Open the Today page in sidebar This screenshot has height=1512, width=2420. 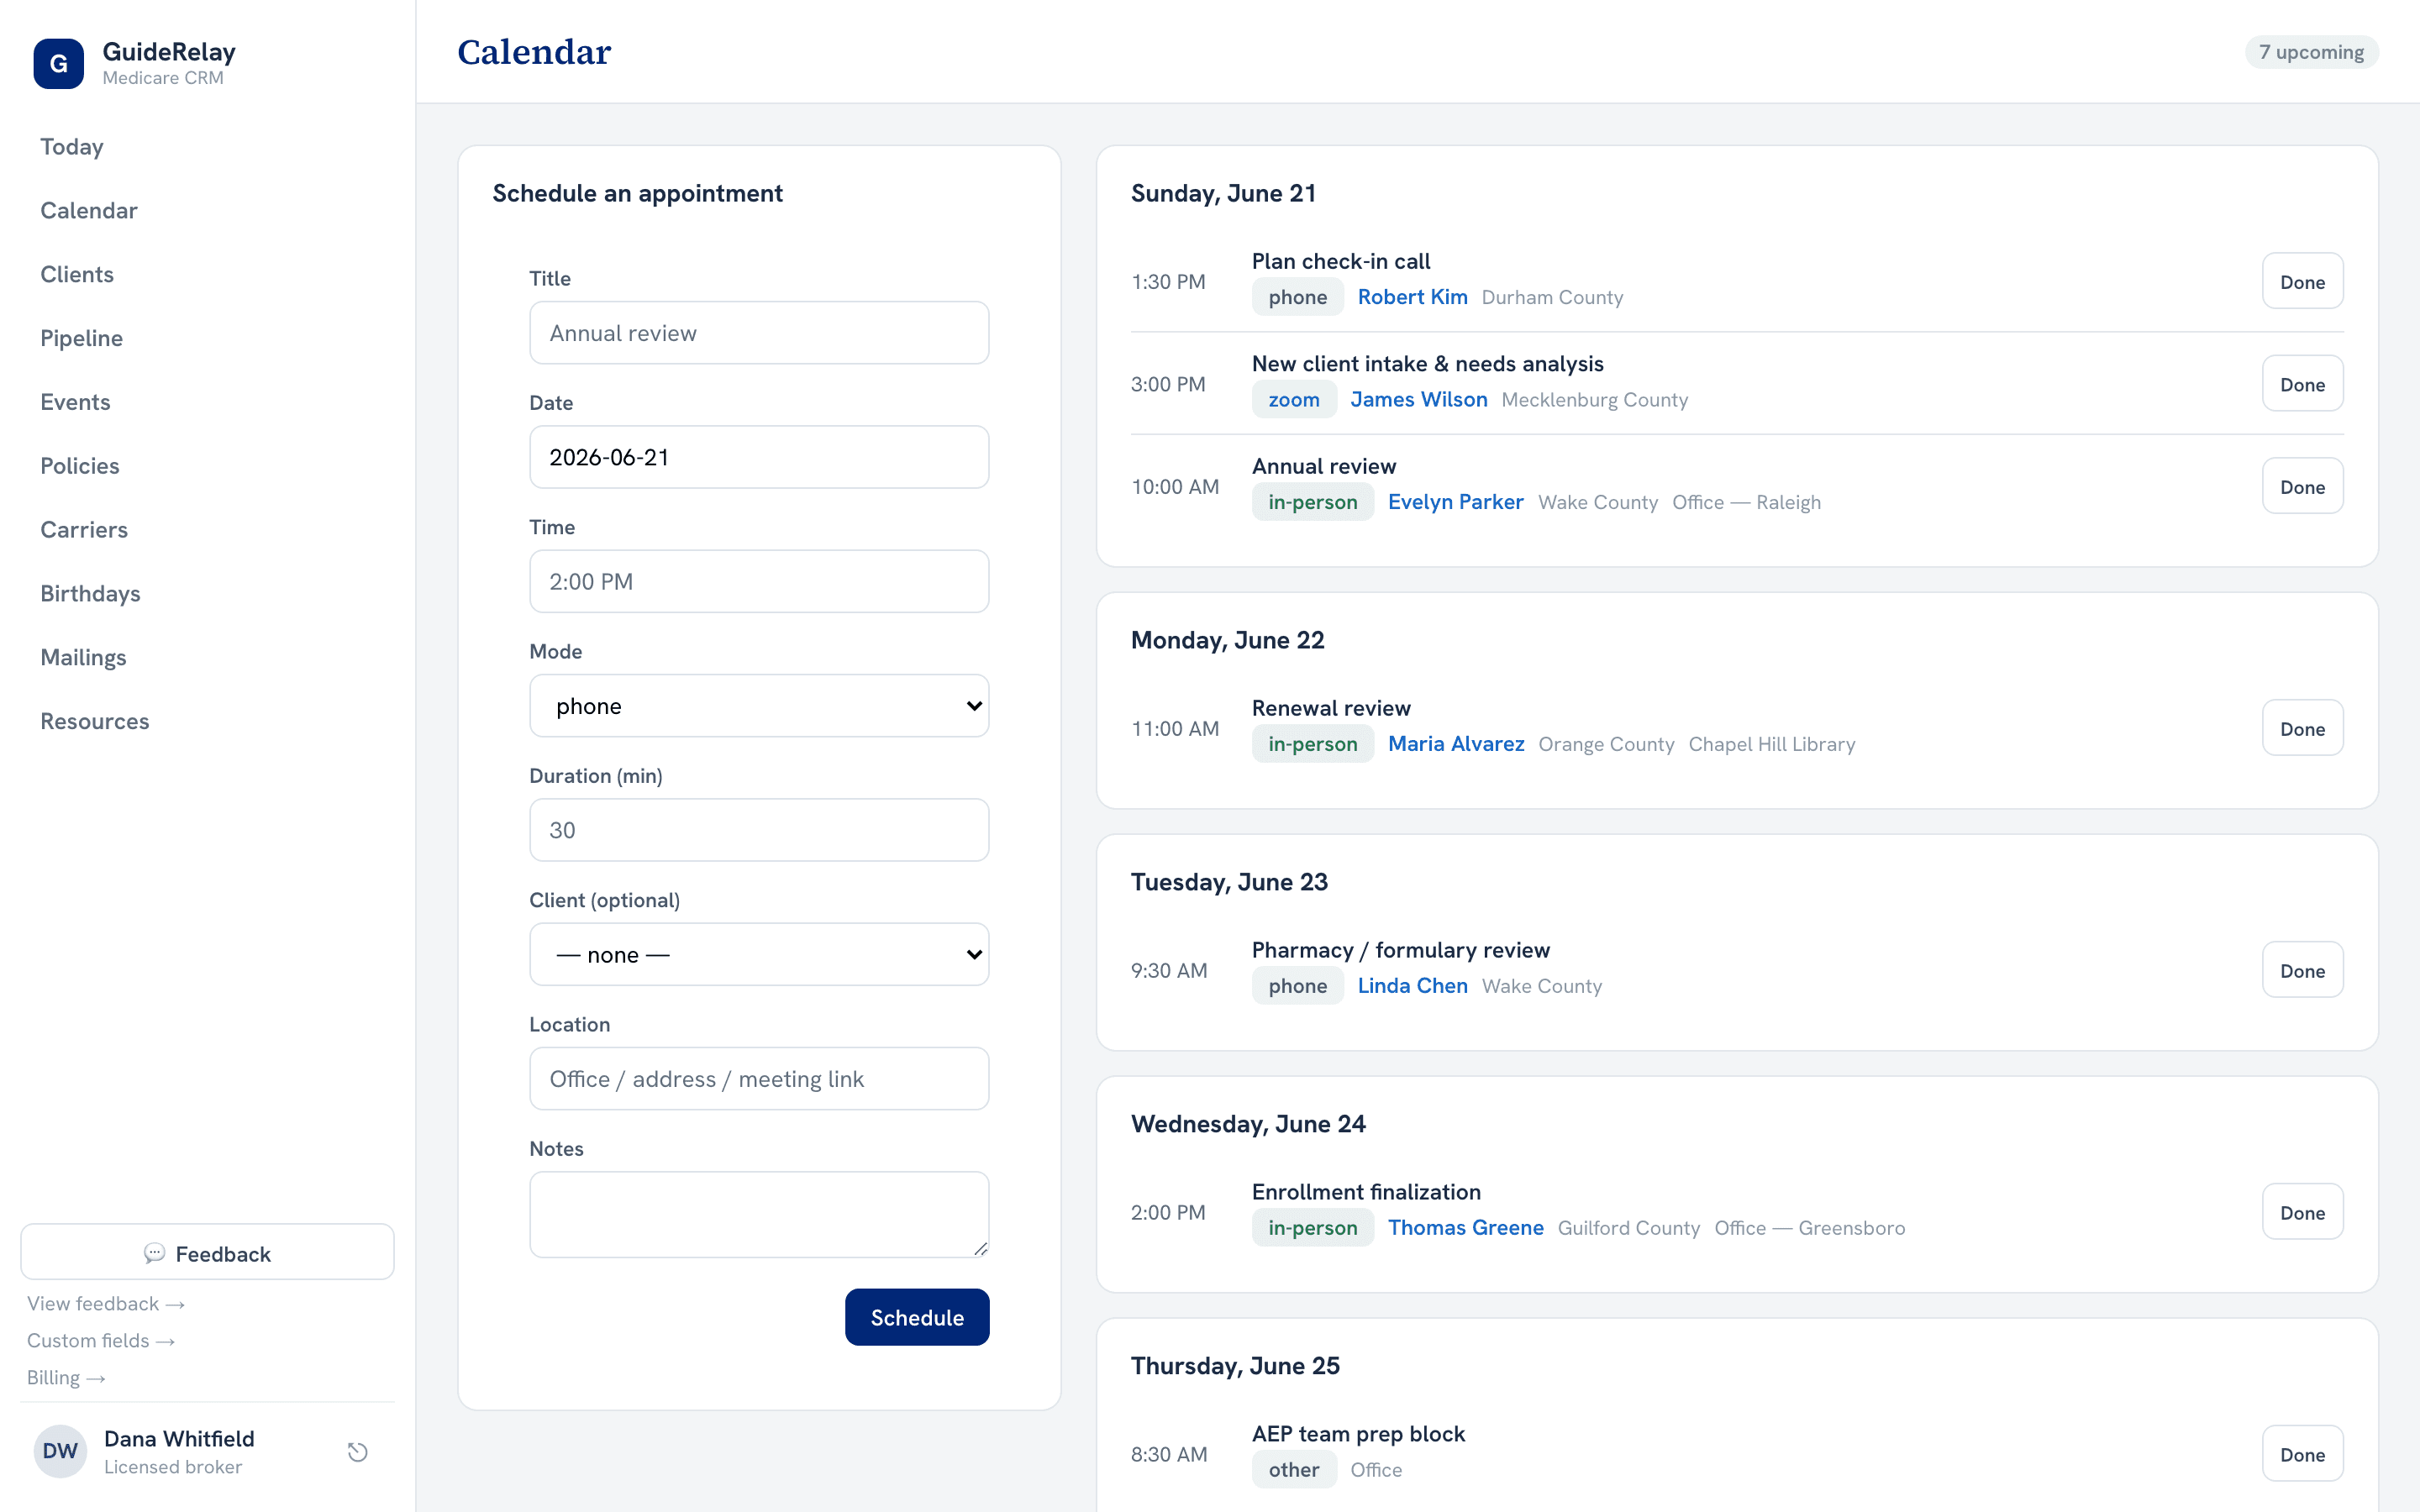click(x=72, y=147)
